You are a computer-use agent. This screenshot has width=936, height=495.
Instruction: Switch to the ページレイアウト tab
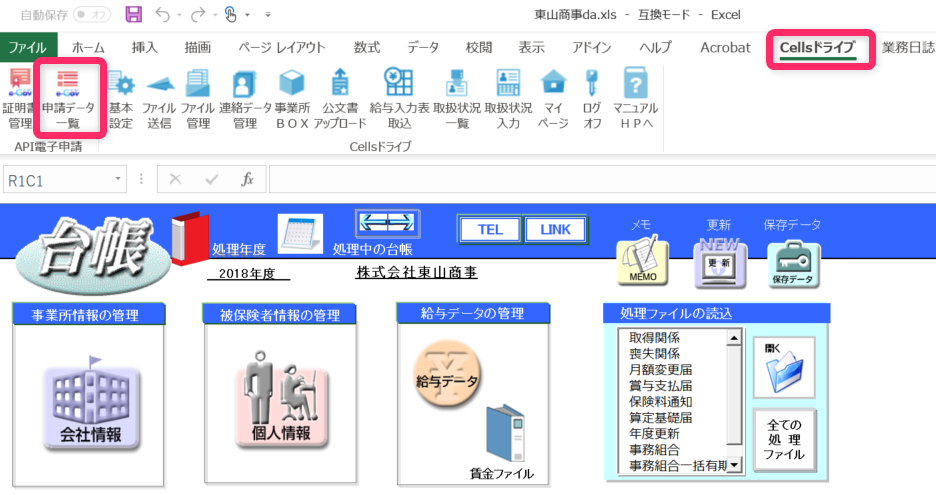[282, 48]
